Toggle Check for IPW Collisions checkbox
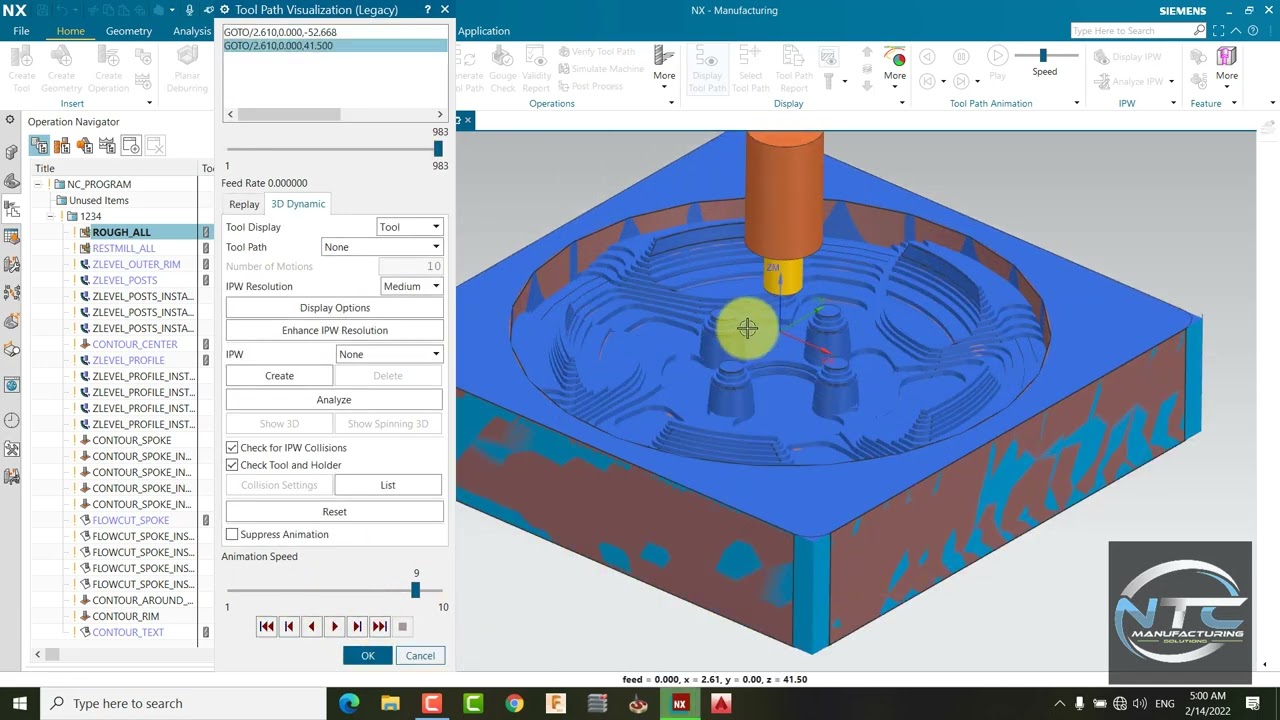Image resolution: width=1280 pixels, height=720 pixels. pyautogui.click(x=232, y=448)
